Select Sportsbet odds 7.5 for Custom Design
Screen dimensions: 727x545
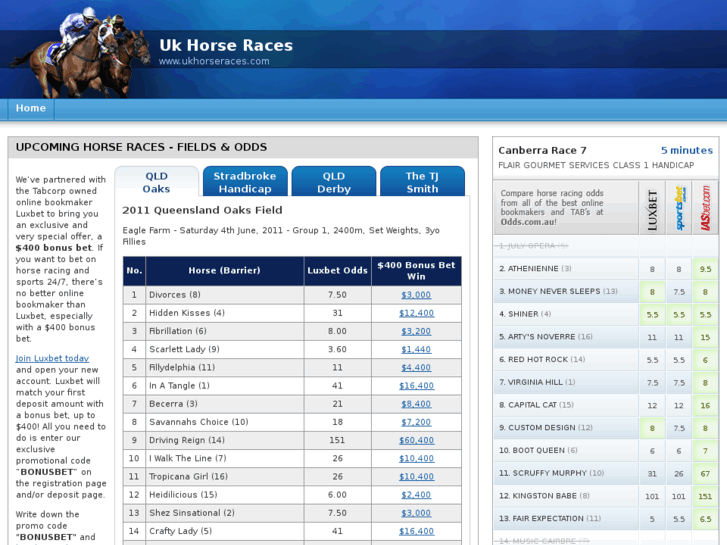coord(679,428)
